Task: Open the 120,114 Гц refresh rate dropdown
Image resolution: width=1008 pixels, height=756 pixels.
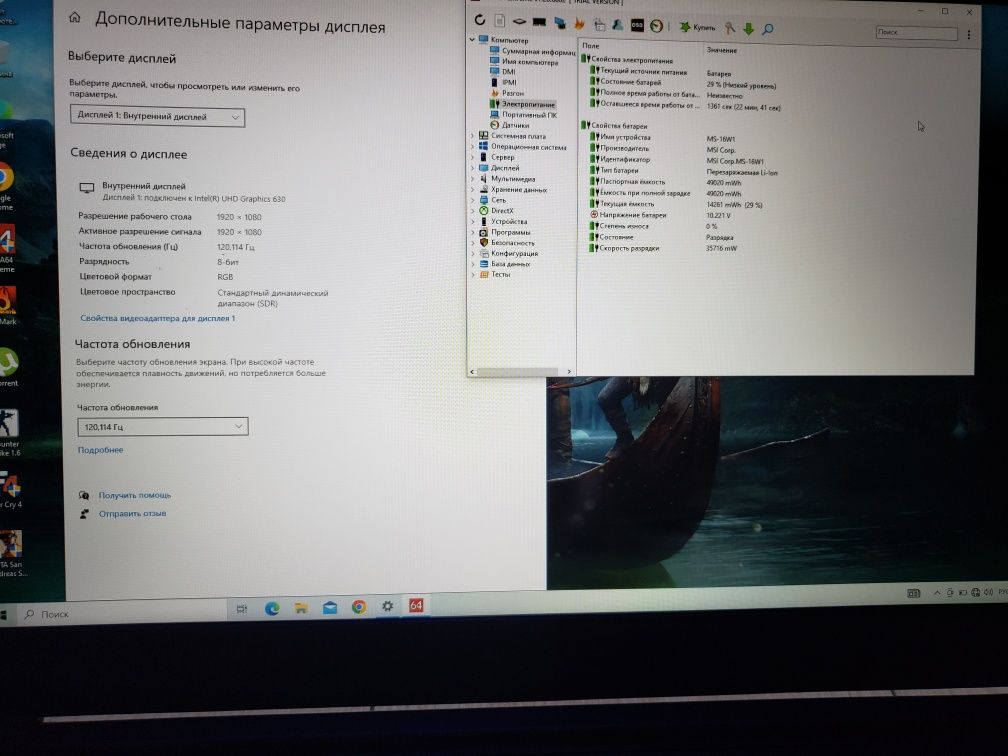Action: click(163, 426)
